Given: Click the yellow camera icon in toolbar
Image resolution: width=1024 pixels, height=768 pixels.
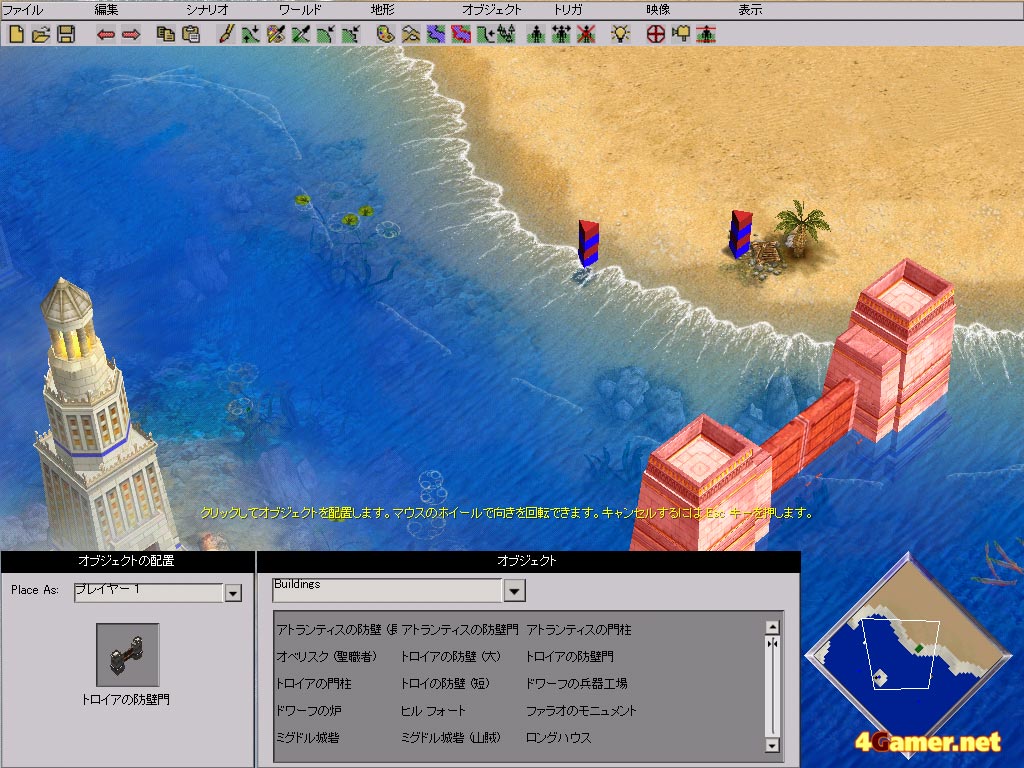Looking at the screenshot, I should 680,34.
